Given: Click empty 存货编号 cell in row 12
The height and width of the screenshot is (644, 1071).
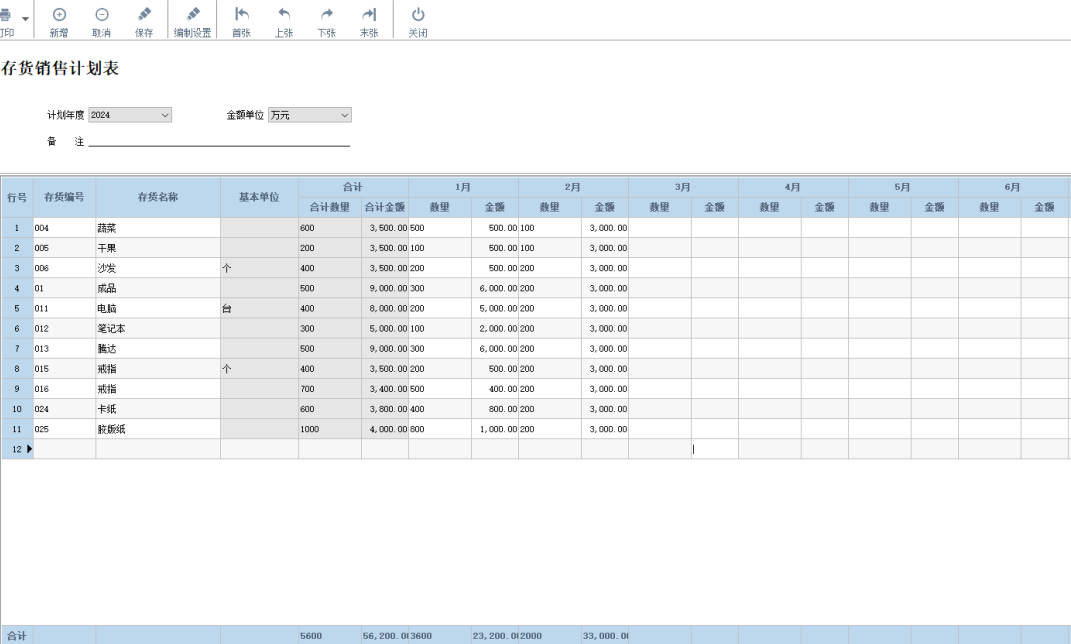Looking at the screenshot, I should tap(64, 449).
